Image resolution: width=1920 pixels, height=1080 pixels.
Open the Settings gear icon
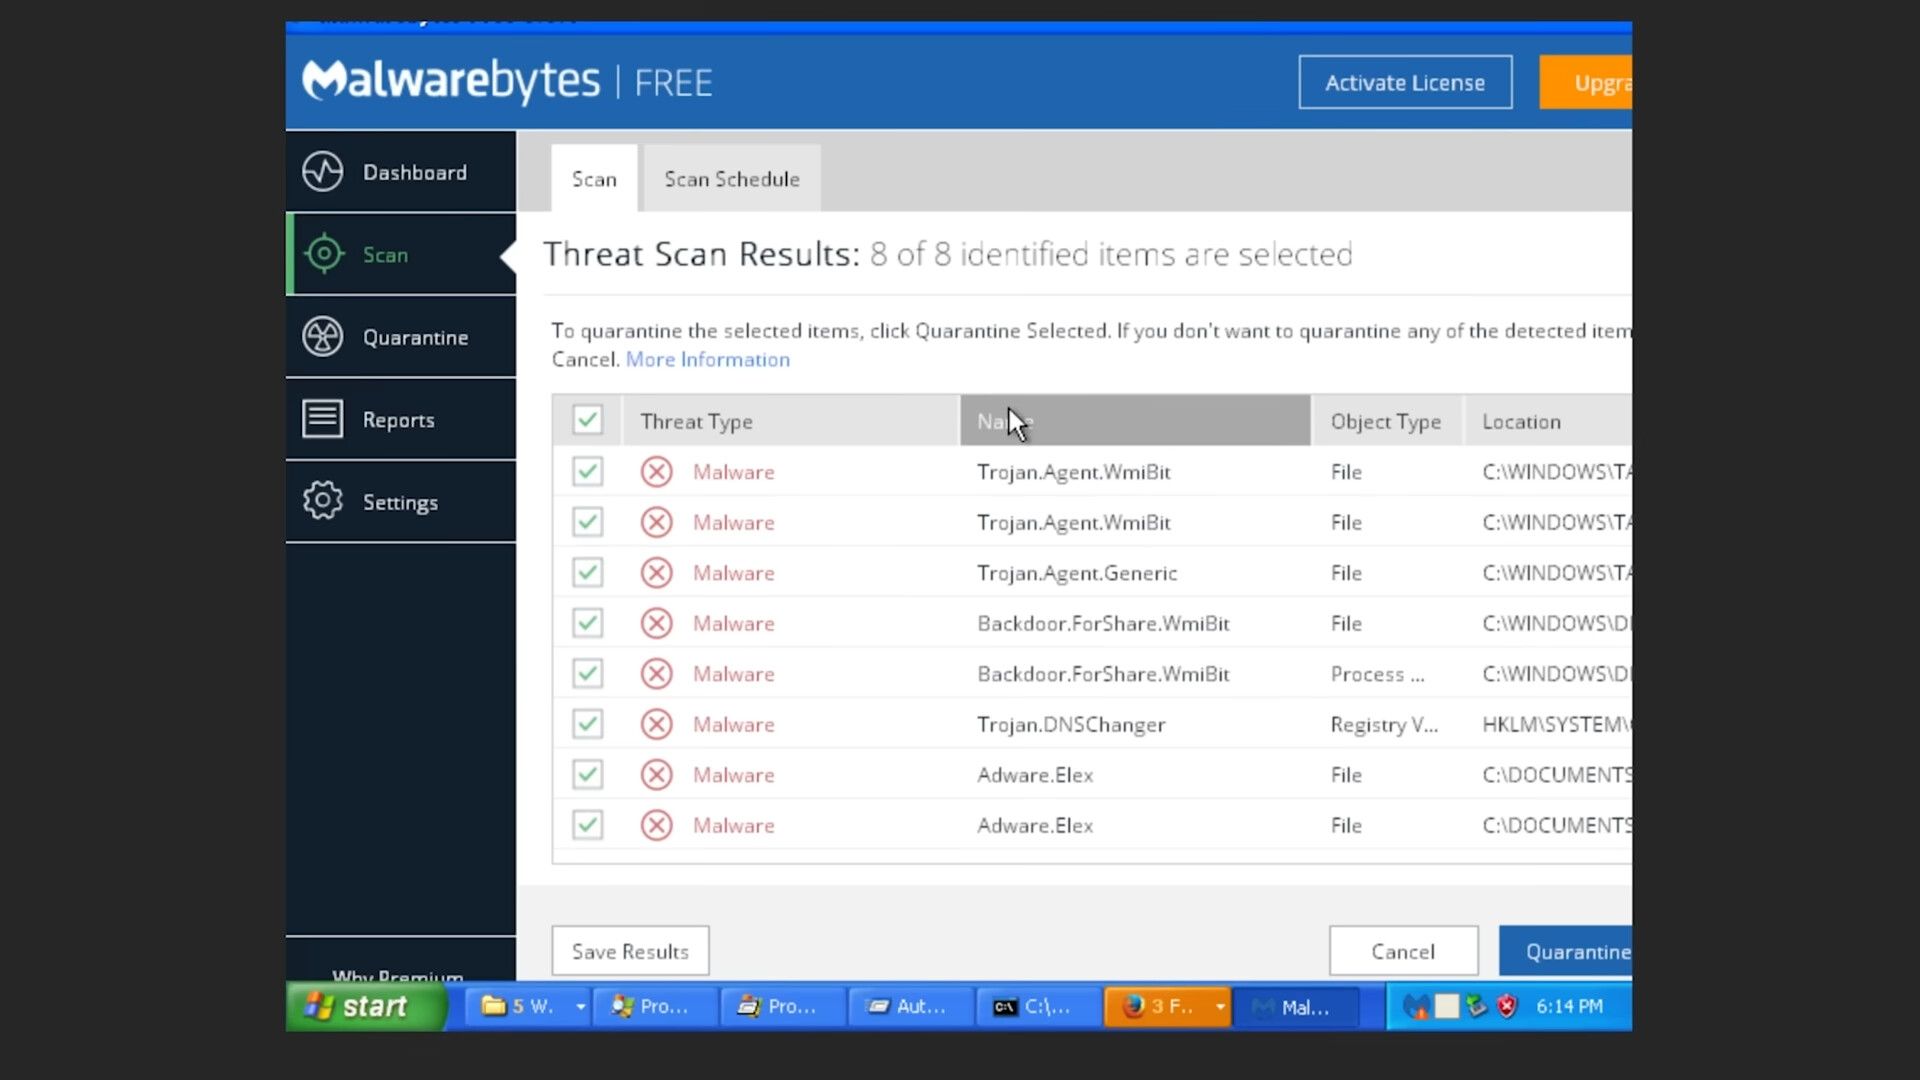coord(323,501)
